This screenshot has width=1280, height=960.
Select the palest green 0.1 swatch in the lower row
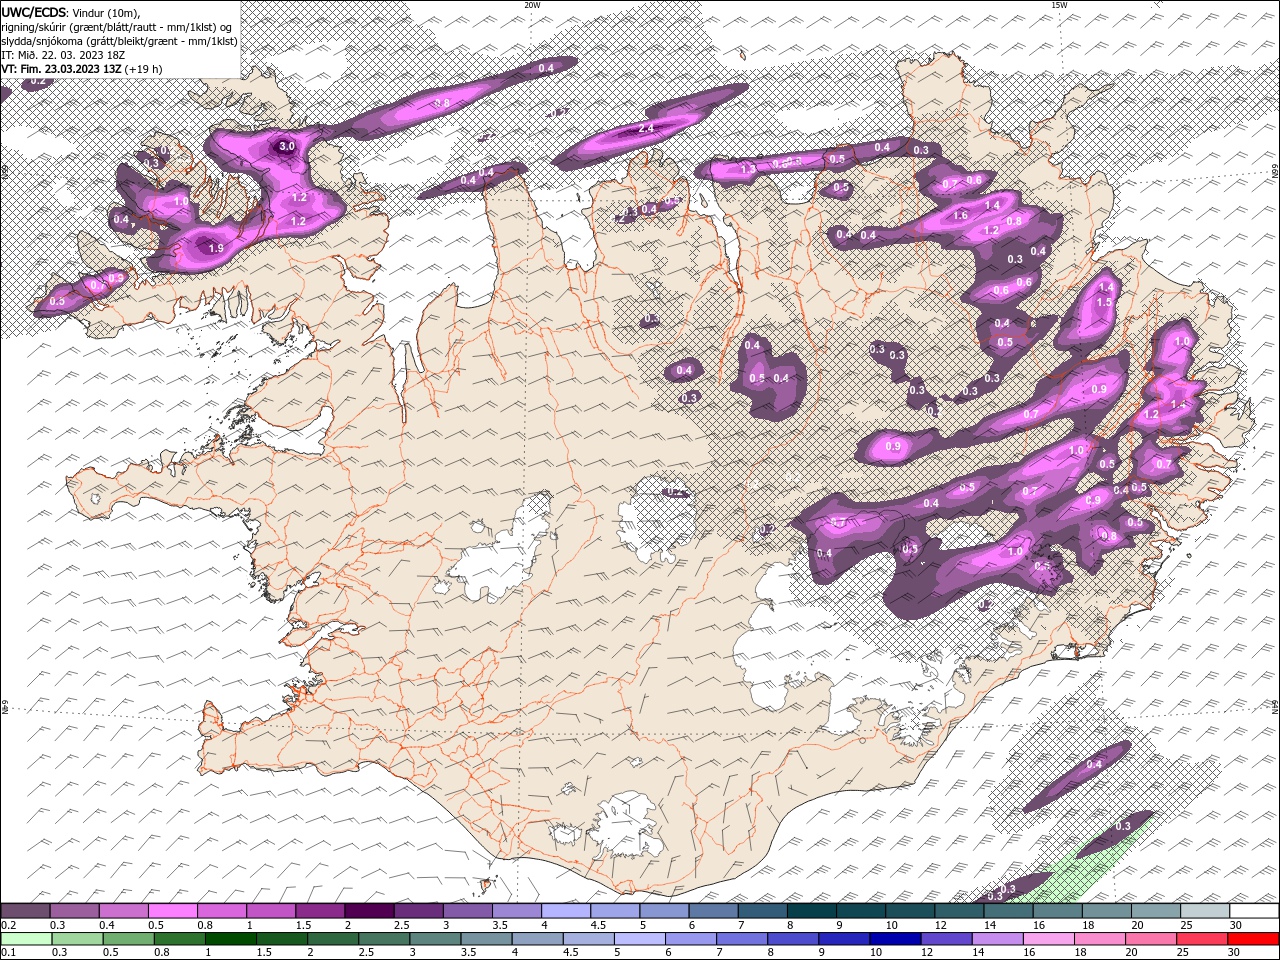[25, 939]
